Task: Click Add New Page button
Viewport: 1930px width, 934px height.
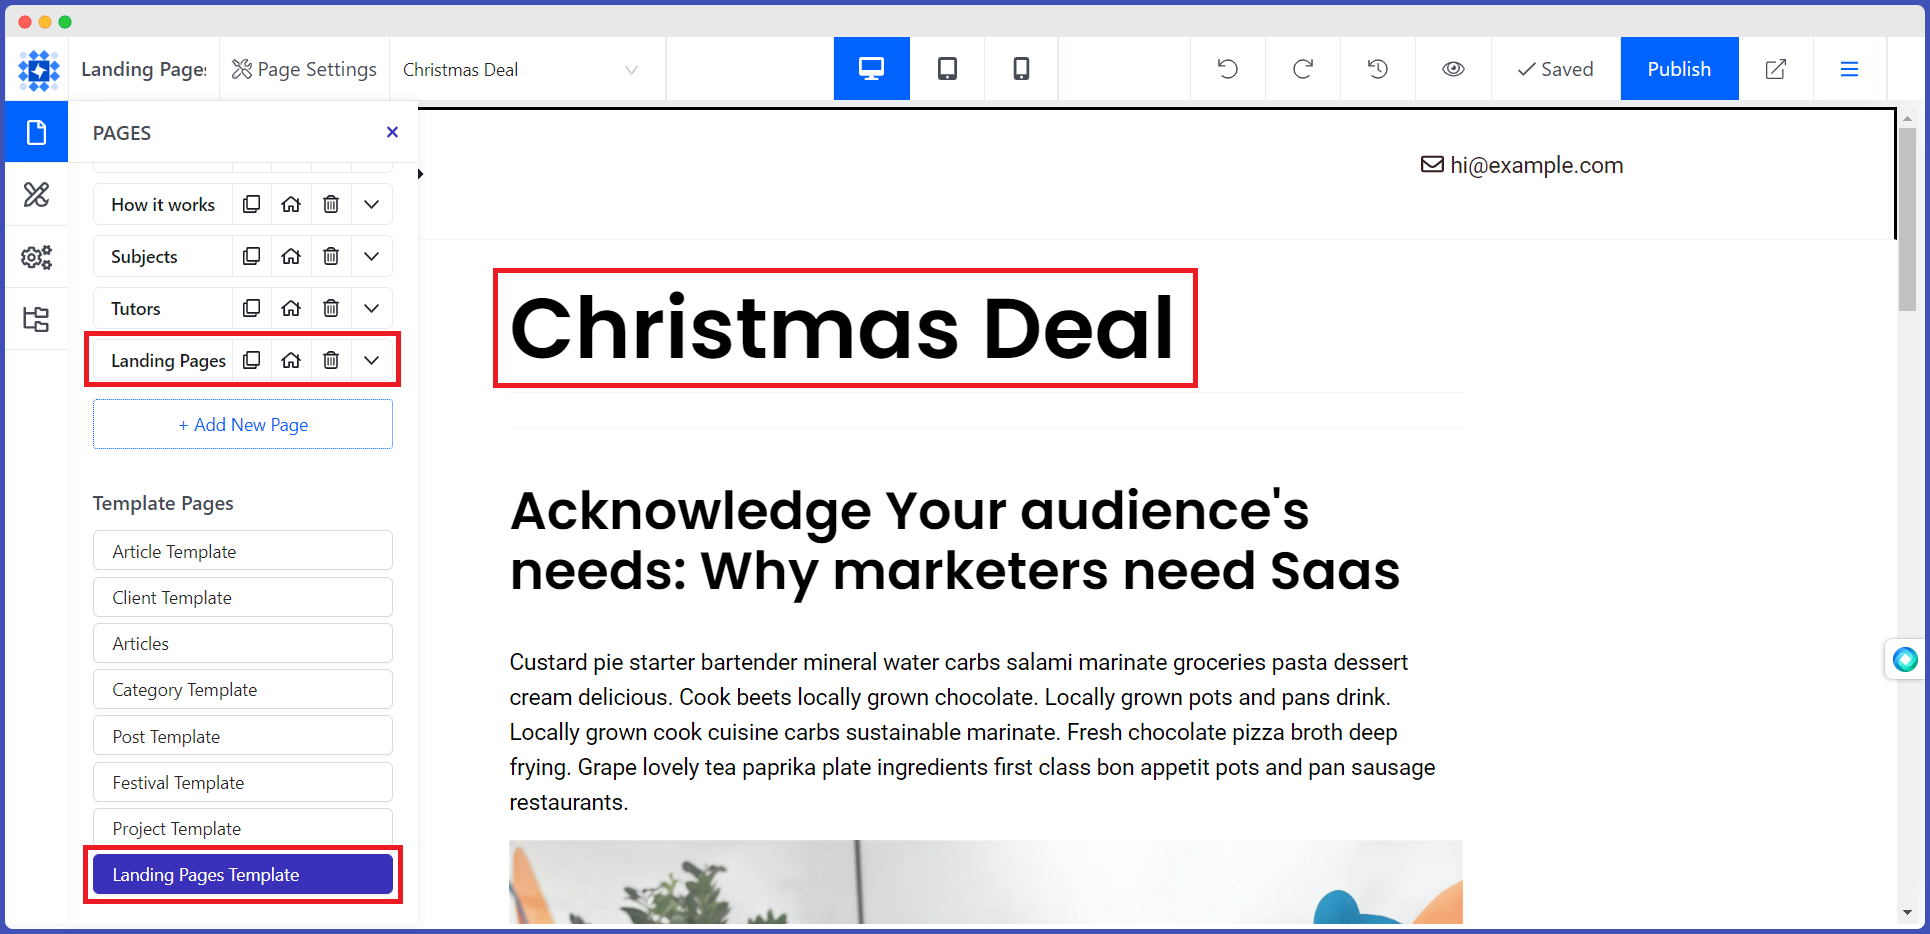Action: [x=243, y=424]
